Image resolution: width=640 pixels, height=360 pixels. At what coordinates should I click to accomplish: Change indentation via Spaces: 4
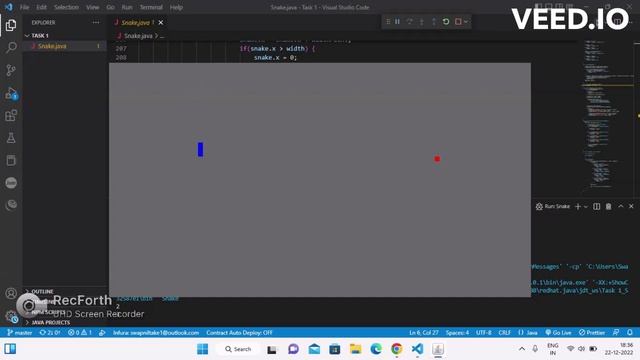[x=457, y=333]
